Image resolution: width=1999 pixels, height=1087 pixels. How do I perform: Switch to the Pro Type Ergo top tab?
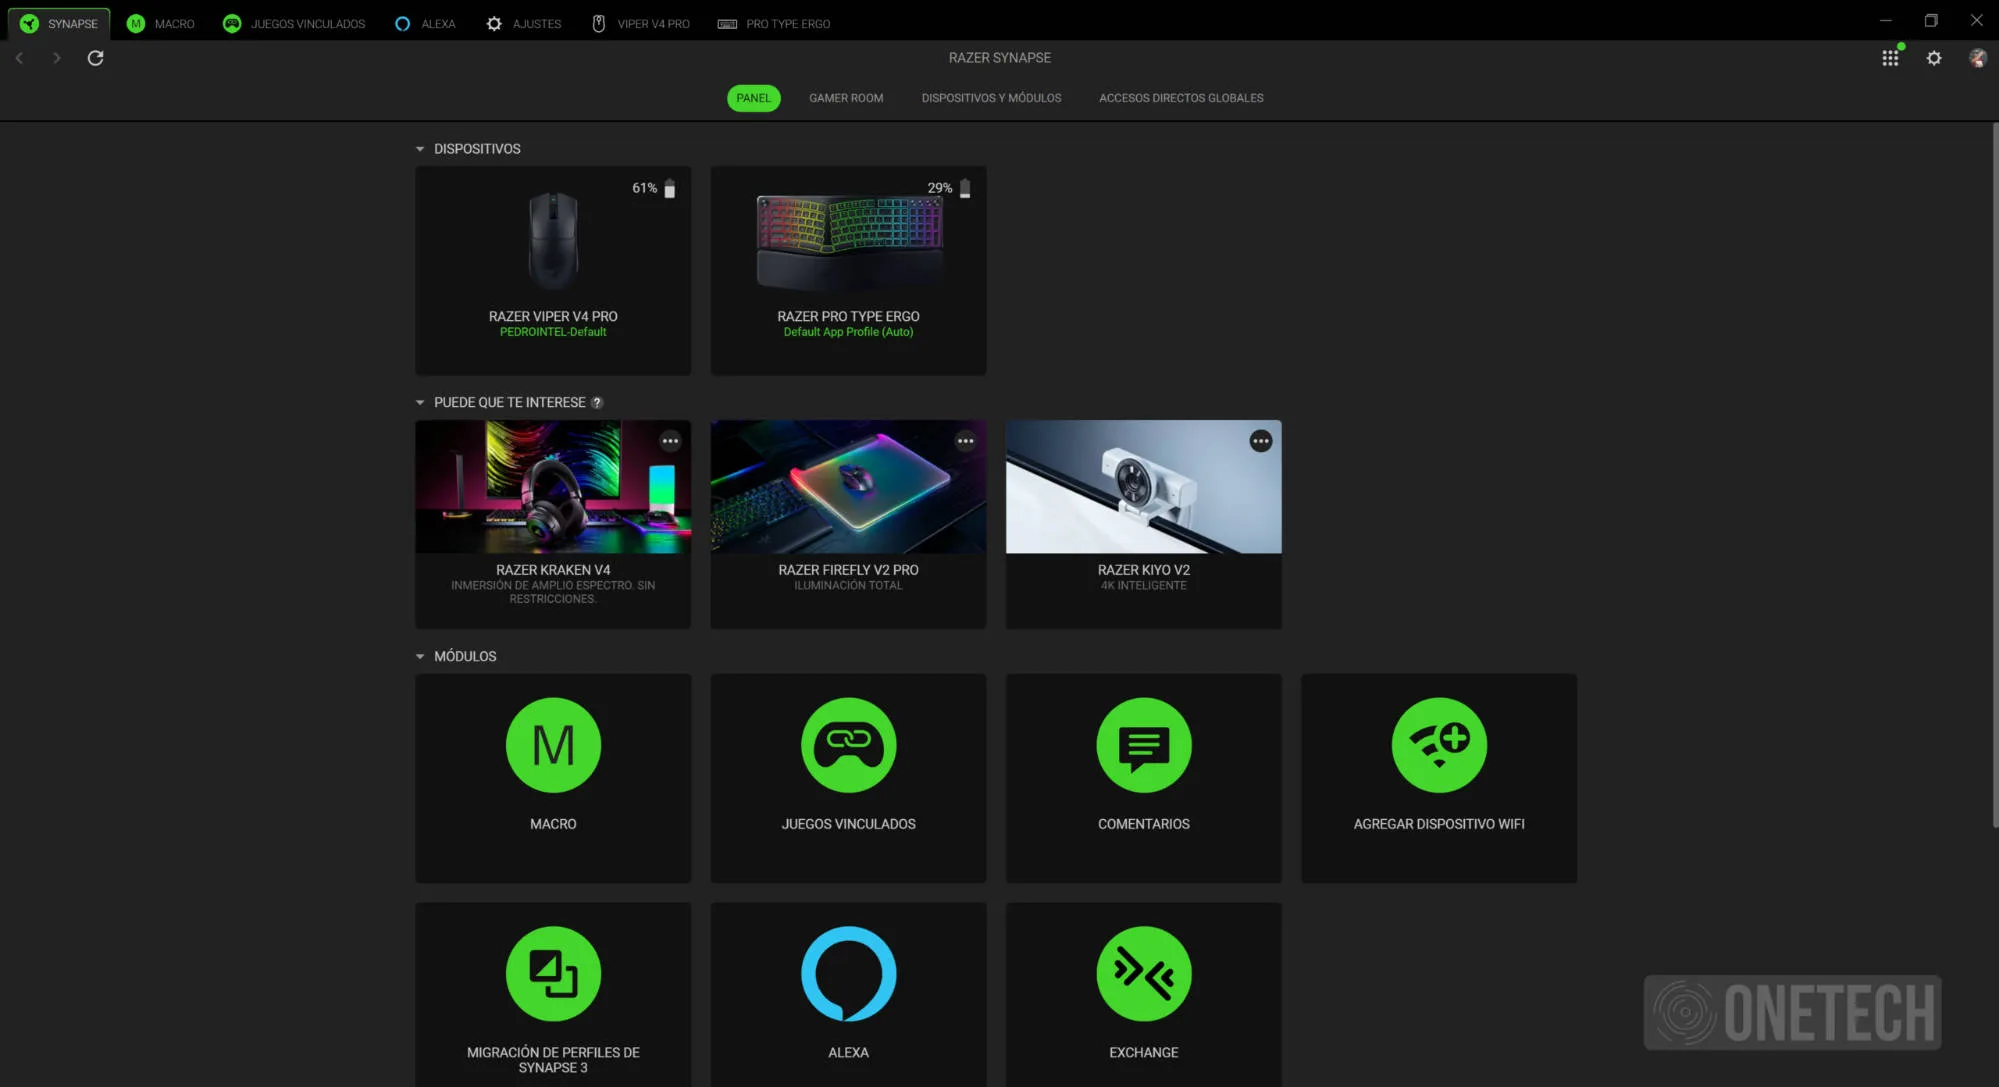774,23
